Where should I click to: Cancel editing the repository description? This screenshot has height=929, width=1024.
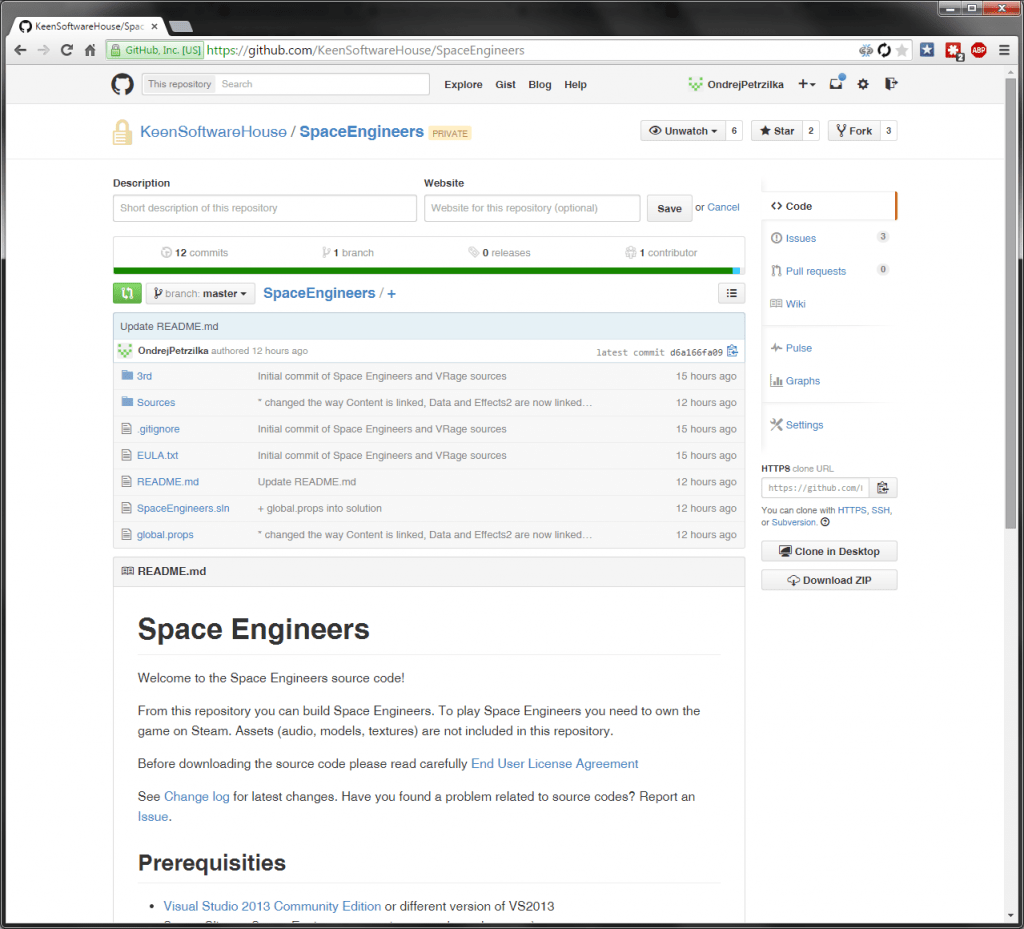(724, 208)
